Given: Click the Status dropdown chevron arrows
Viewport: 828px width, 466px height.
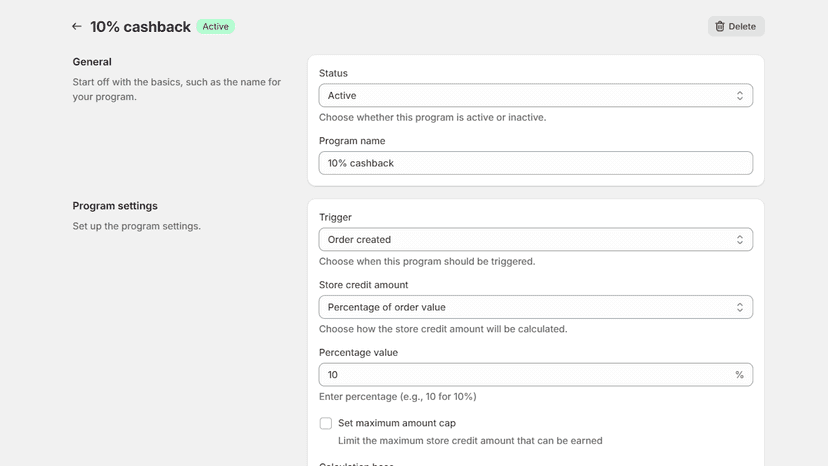Looking at the screenshot, I should [740, 96].
